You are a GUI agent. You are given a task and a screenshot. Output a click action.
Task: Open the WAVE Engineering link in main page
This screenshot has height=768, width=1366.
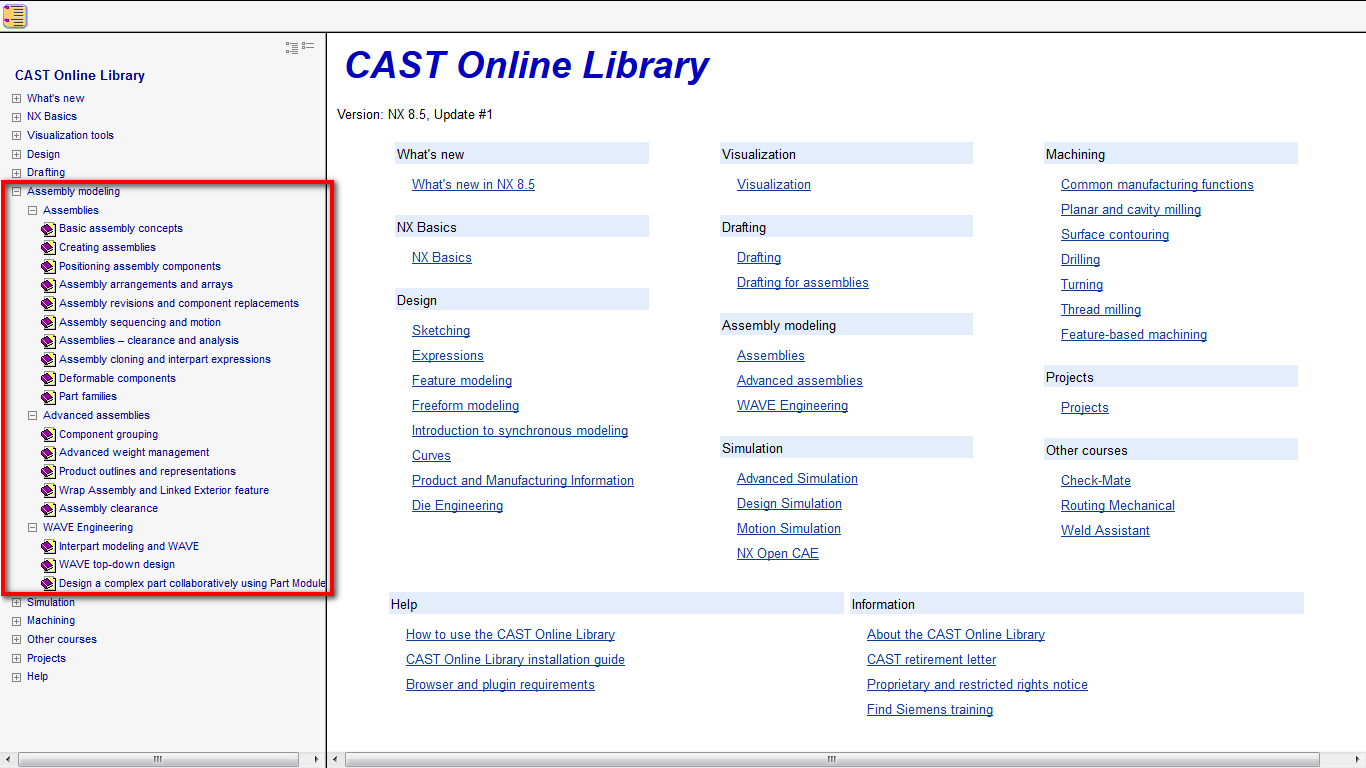click(792, 406)
